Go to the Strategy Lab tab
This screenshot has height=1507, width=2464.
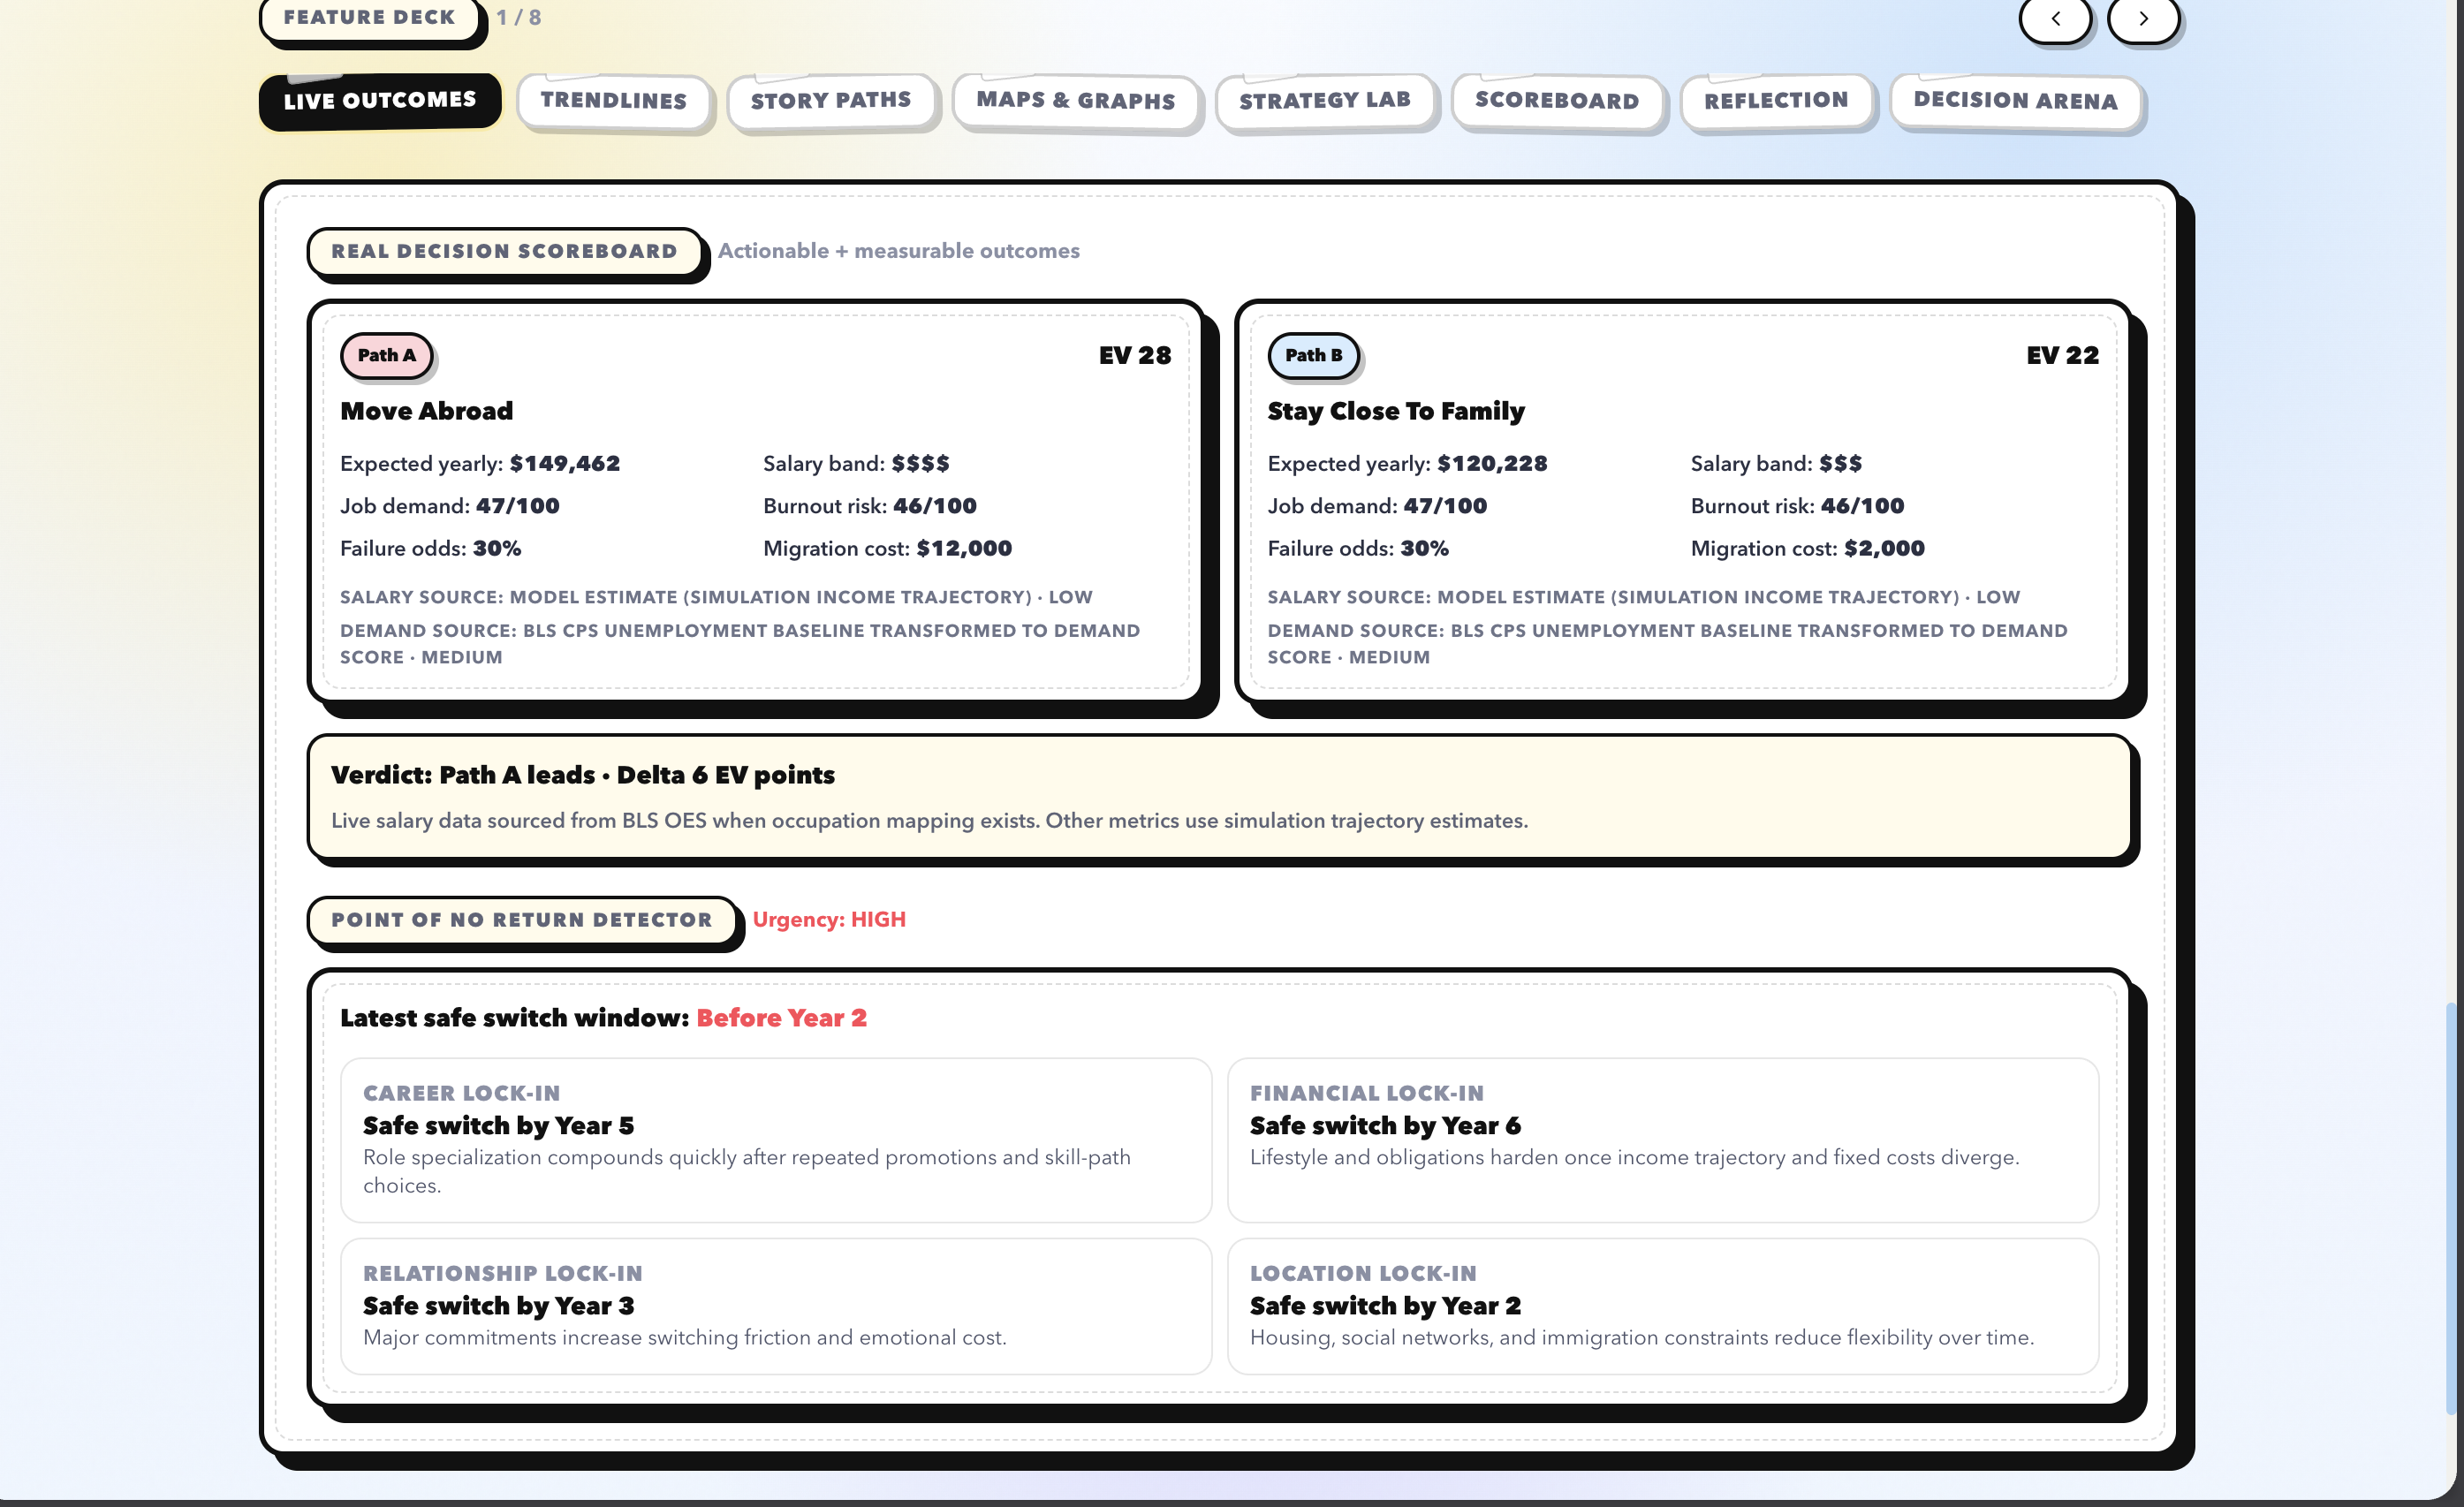1325,101
